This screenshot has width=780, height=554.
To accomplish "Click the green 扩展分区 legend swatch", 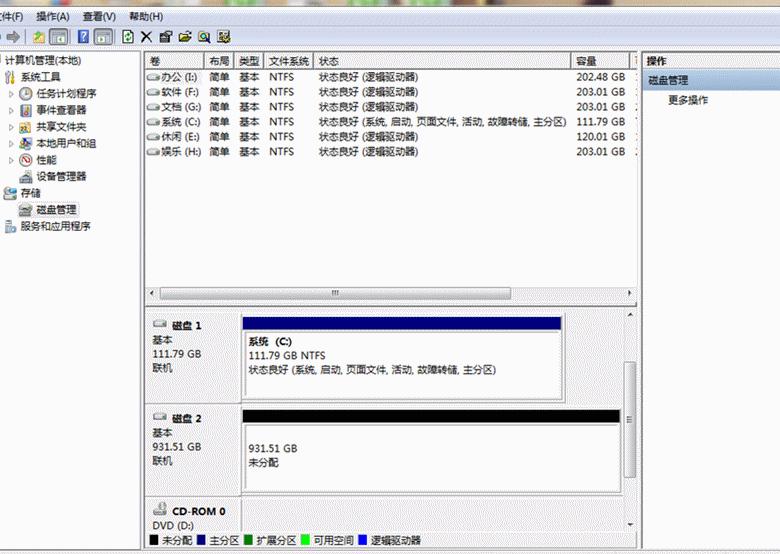I will pyautogui.click(x=248, y=540).
